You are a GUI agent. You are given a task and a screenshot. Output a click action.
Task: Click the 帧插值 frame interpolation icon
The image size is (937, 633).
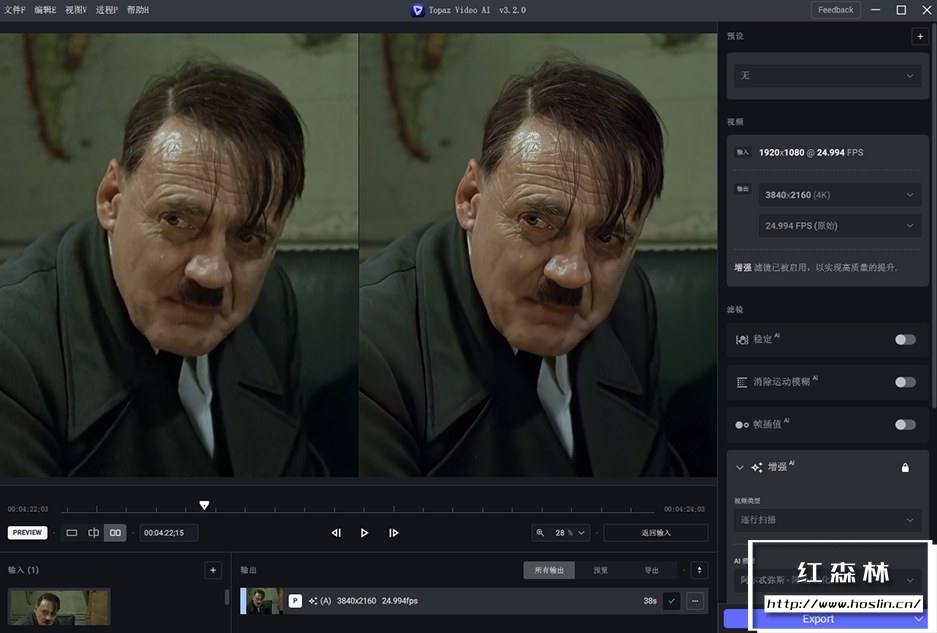click(x=742, y=424)
